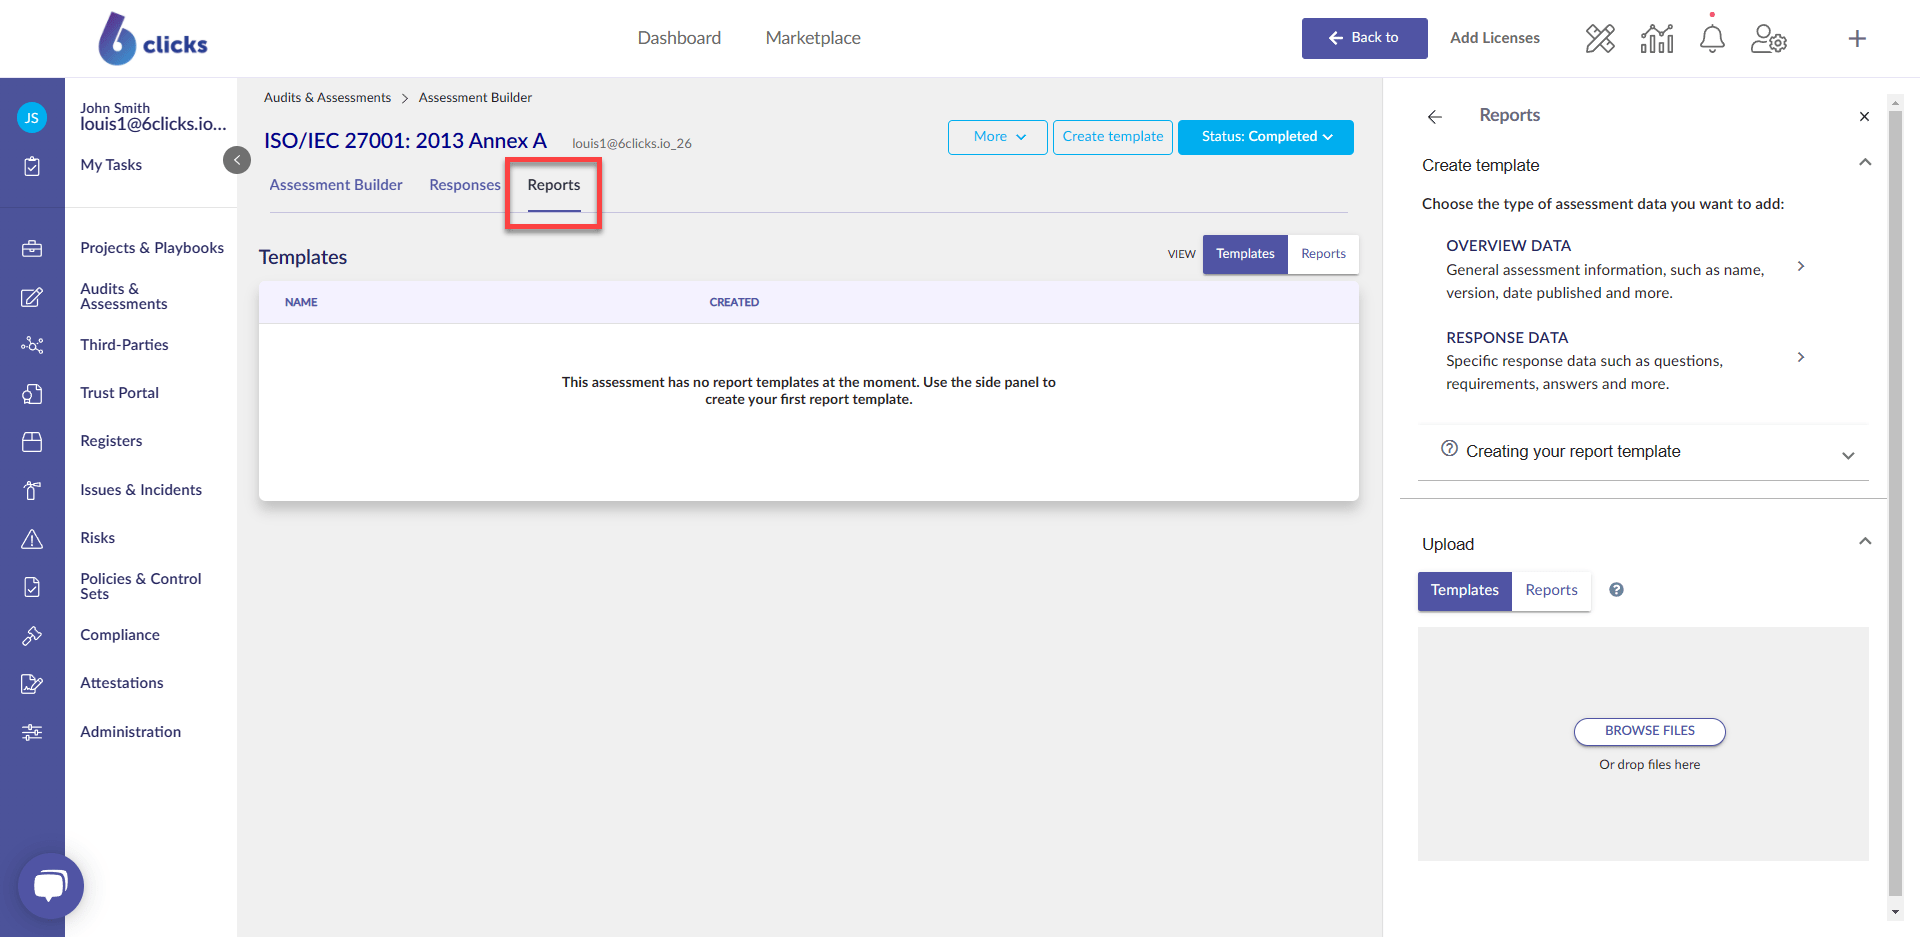Open Third-Parties menu item
The width and height of the screenshot is (1920, 937).
124,345
